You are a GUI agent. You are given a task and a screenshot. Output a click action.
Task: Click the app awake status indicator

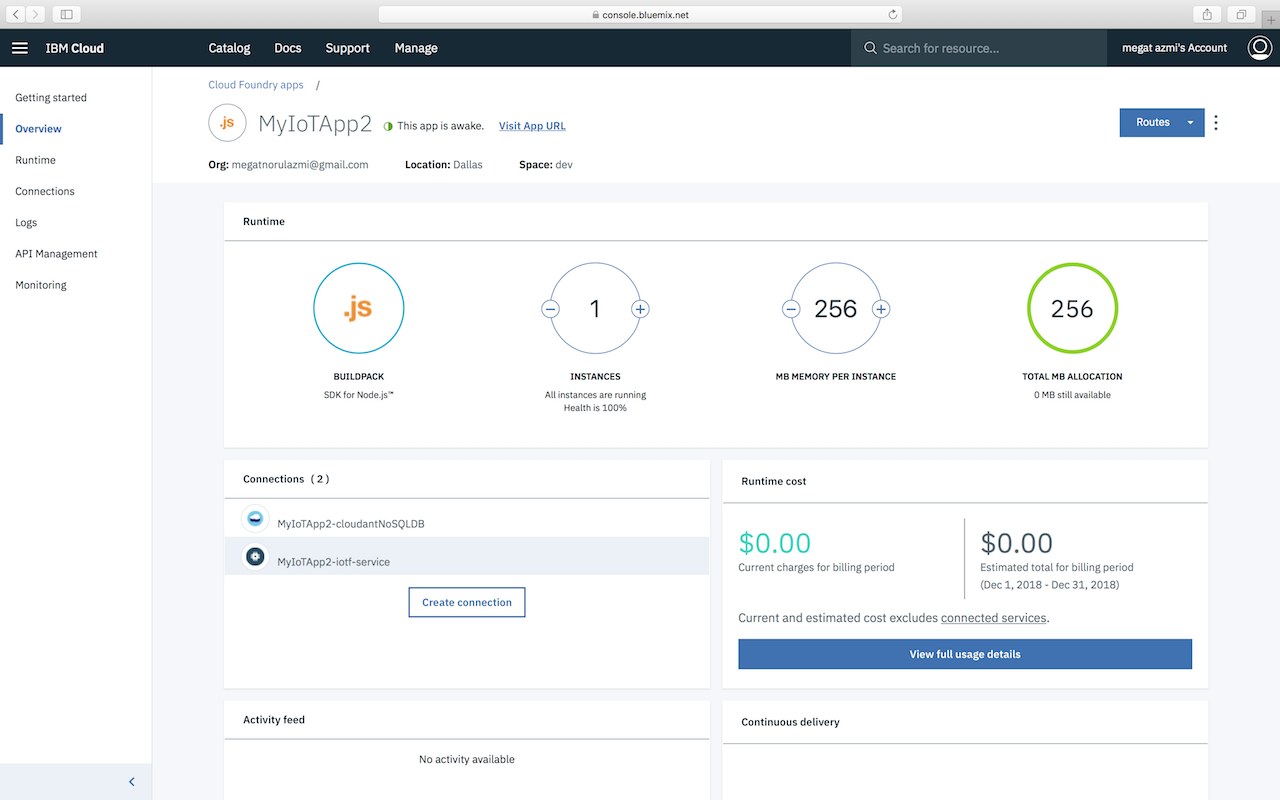click(388, 126)
